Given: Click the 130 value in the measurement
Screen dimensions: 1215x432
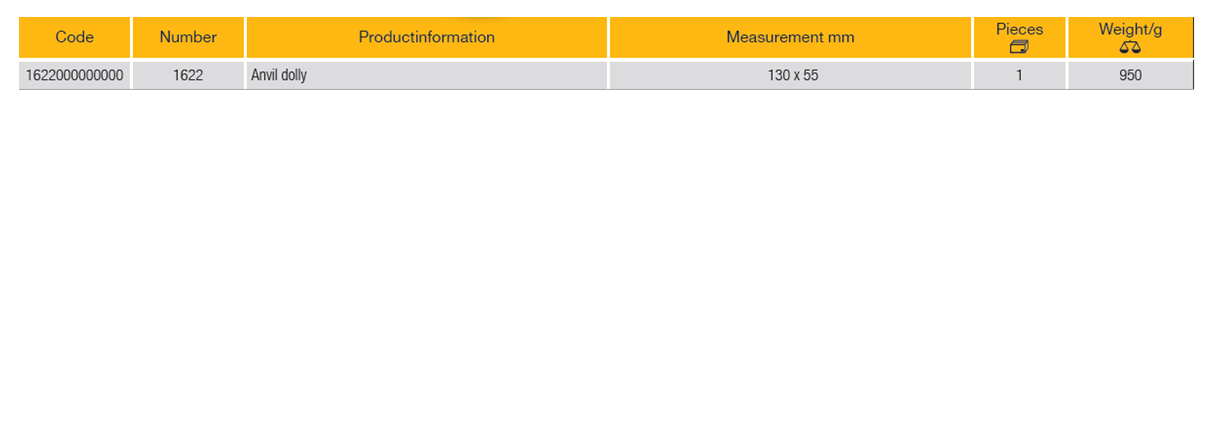Looking at the screenshot, I should point(779,75).
